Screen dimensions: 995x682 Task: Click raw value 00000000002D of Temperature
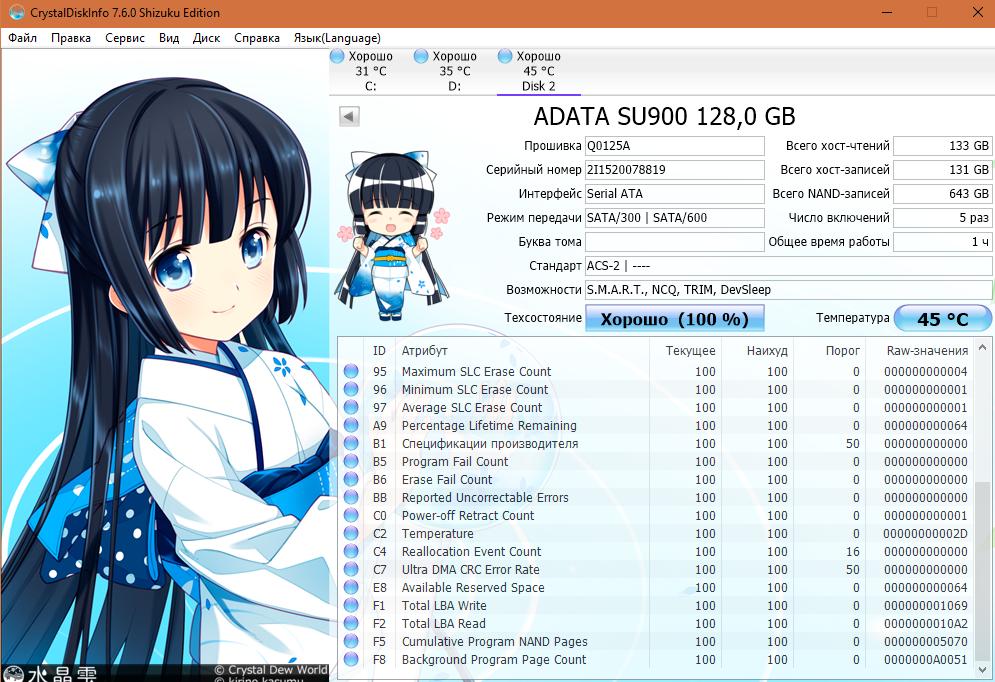[925, 534]
